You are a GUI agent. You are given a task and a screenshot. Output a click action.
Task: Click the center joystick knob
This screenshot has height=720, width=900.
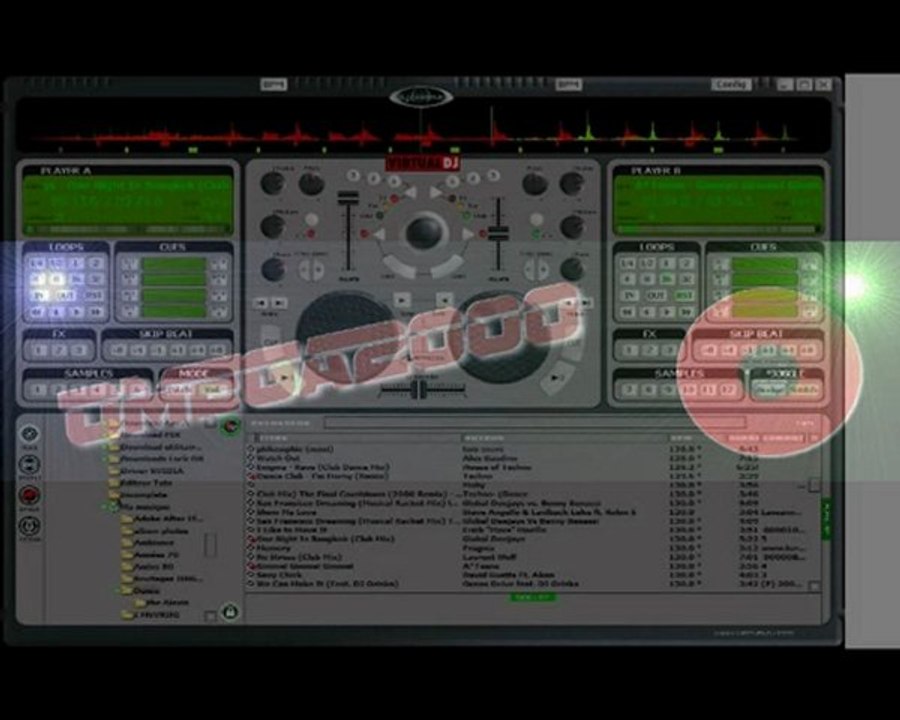[424, 232]
